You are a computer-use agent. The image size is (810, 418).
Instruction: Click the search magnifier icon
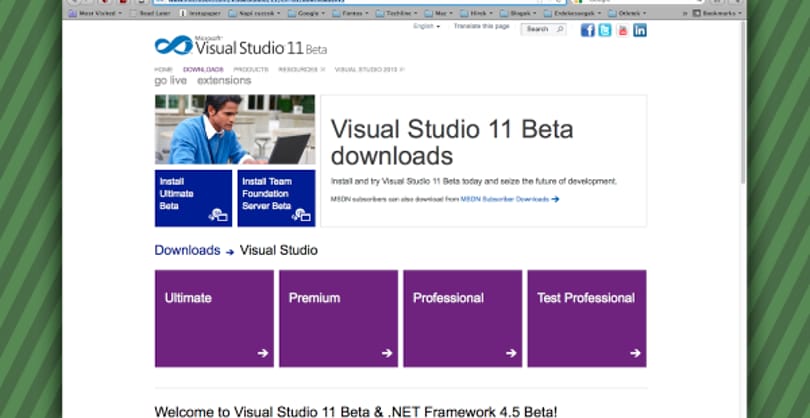(x=559, y=29)
